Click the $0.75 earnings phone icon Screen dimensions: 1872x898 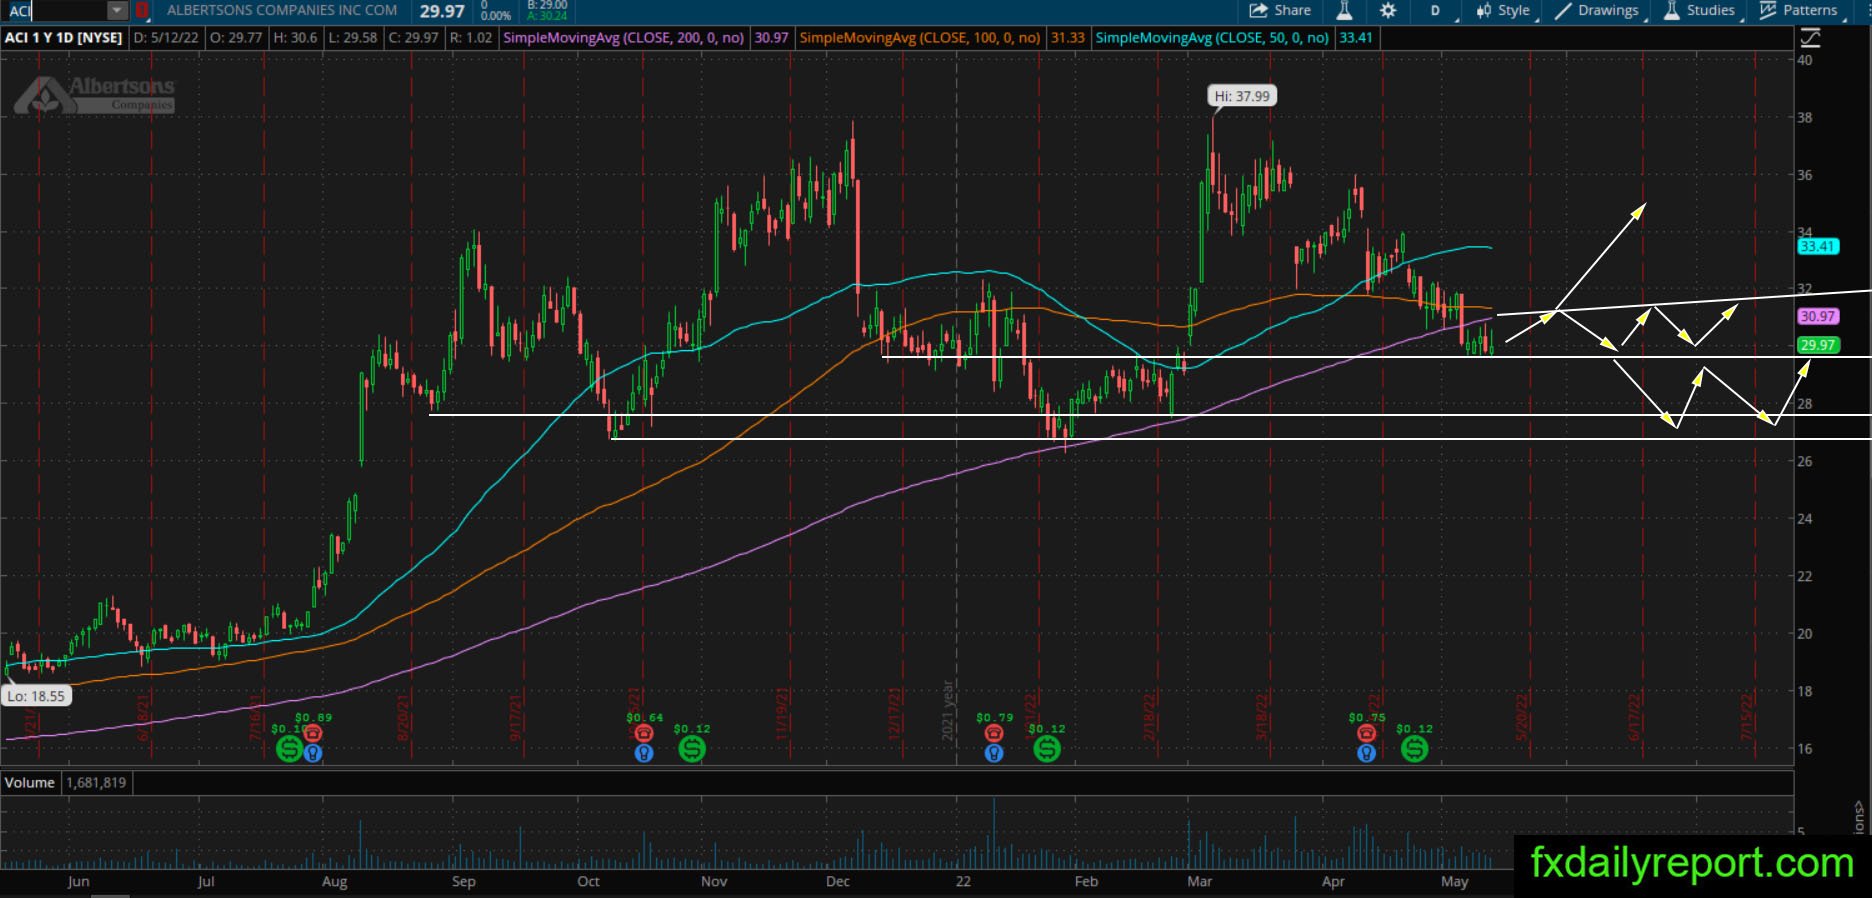pyautogui.click(x=1366, y=734)
